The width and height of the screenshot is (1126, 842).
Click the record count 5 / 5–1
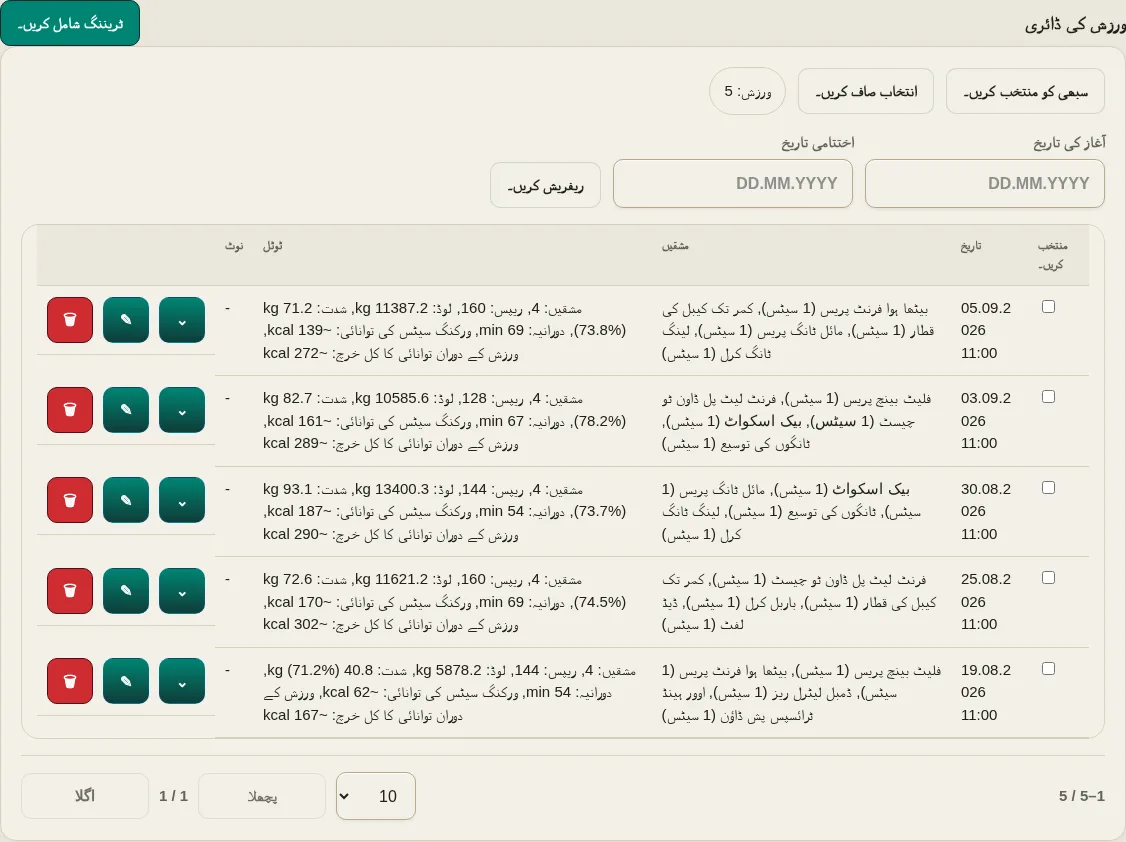pos(1081,796)
